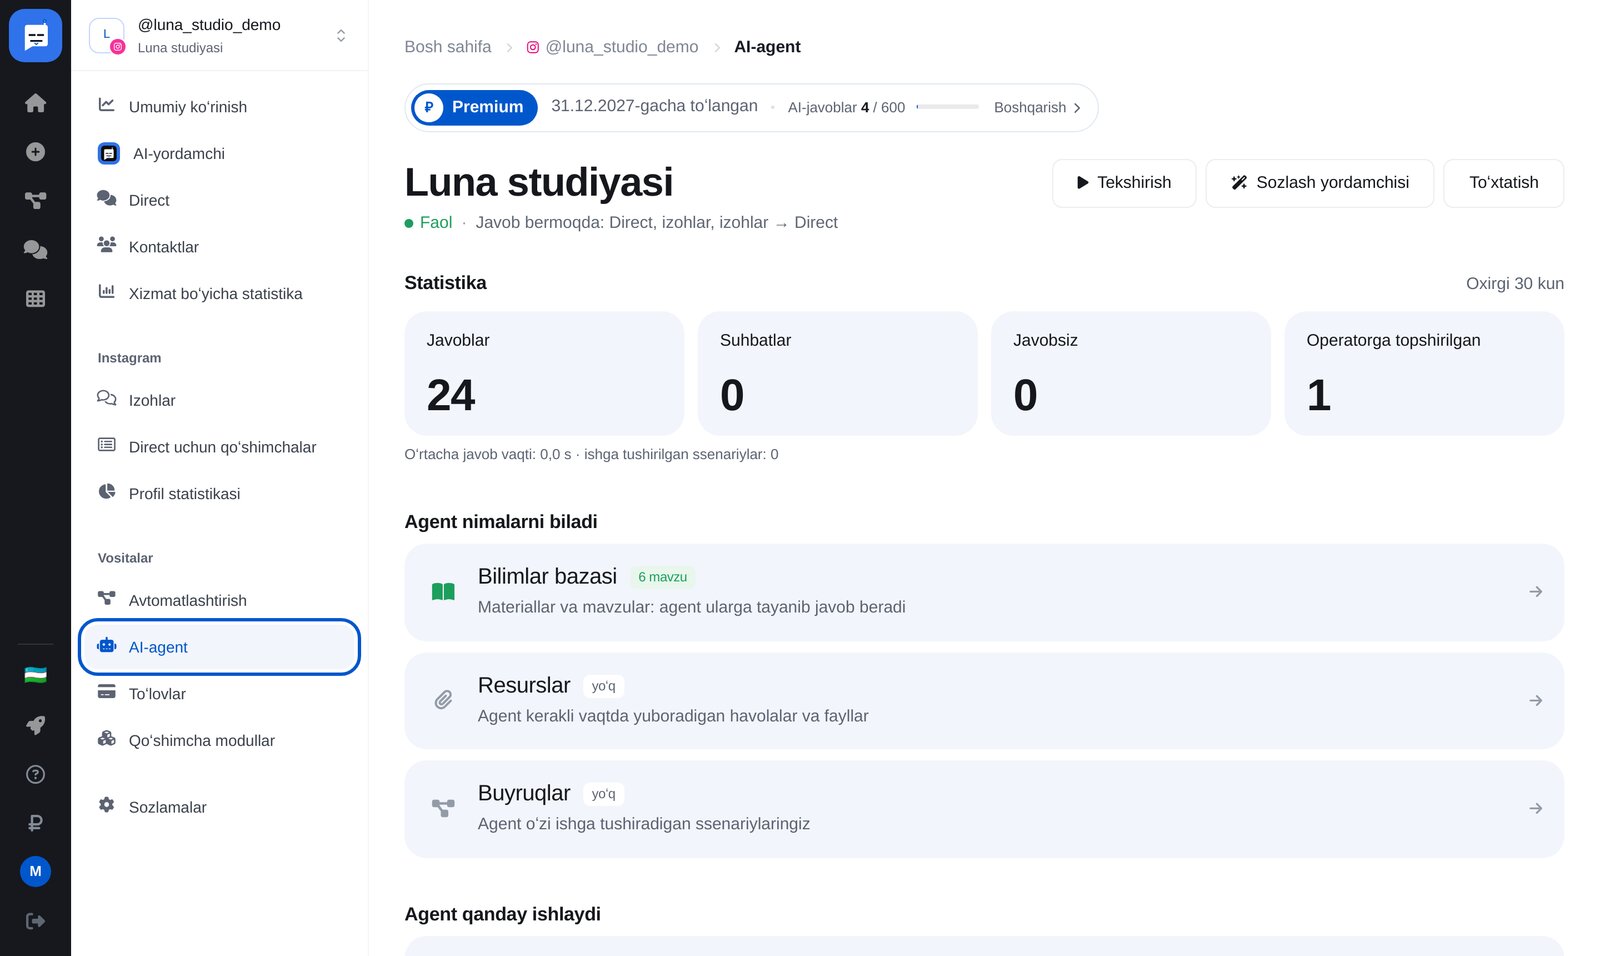Viewport: 1600px width, 956px height.
Task: Open the chat app logo icon
Action: click(x=35, y=36)
